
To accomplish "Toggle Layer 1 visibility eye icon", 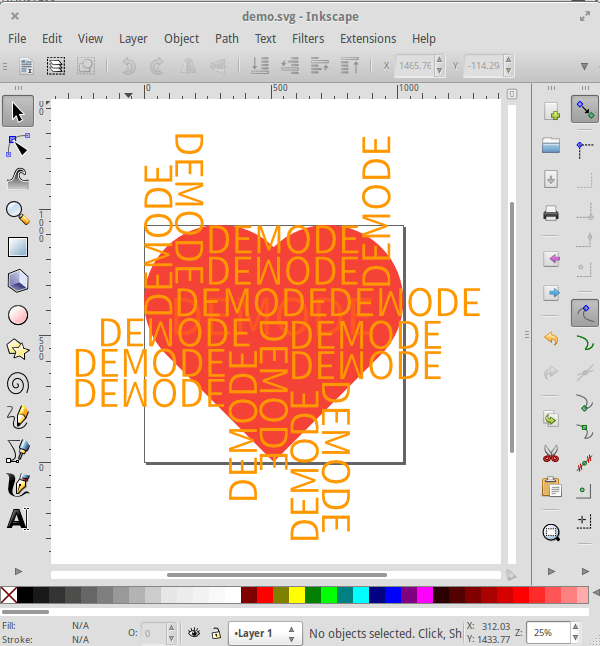I will [194, 633].
